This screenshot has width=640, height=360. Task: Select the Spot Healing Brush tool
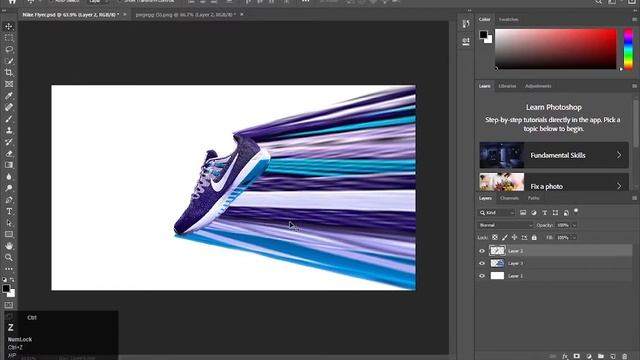pos(9,107)
